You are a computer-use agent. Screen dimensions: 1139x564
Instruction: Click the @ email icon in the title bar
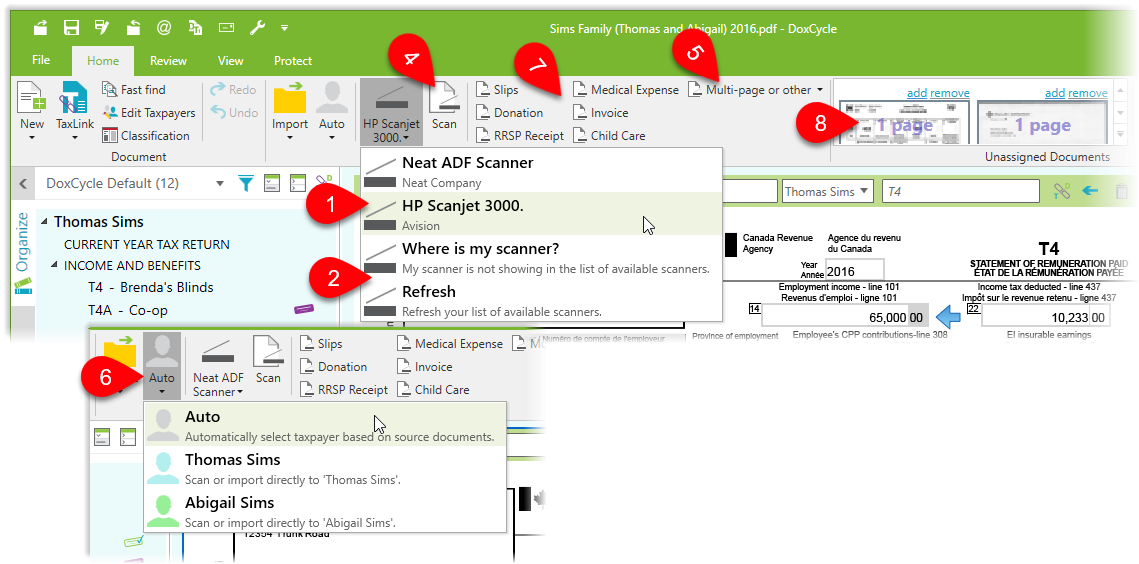click(164, 28)
